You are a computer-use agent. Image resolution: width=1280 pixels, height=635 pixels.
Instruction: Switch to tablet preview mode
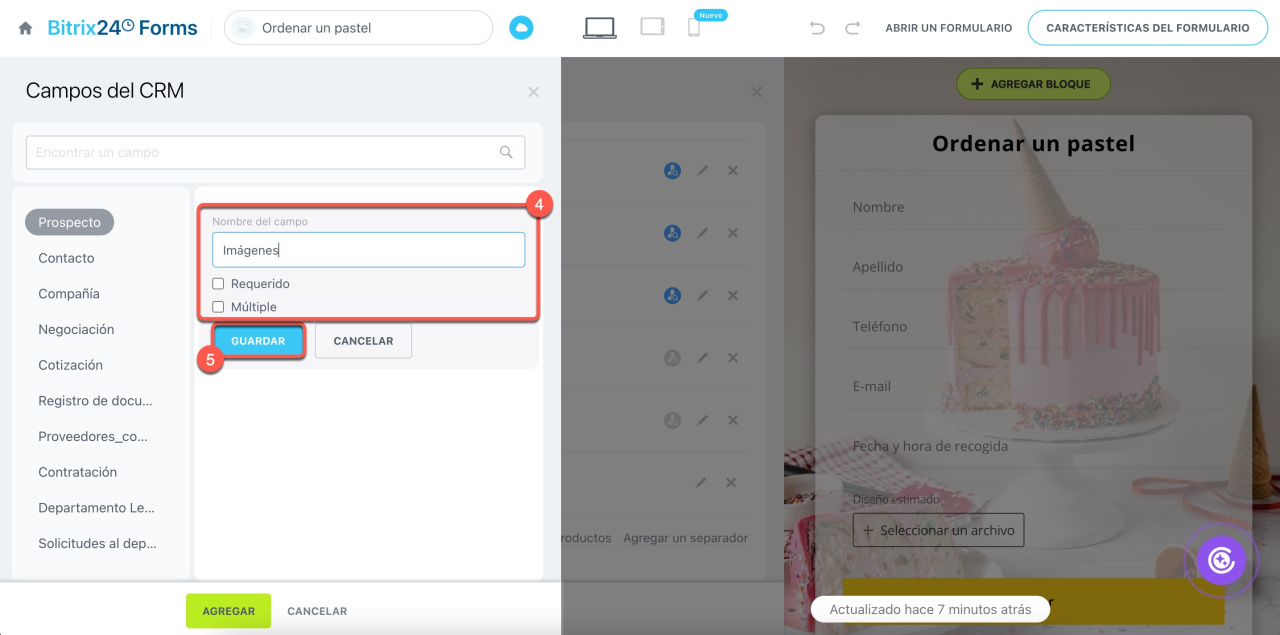pyautogui.click(x=652, y=27)
